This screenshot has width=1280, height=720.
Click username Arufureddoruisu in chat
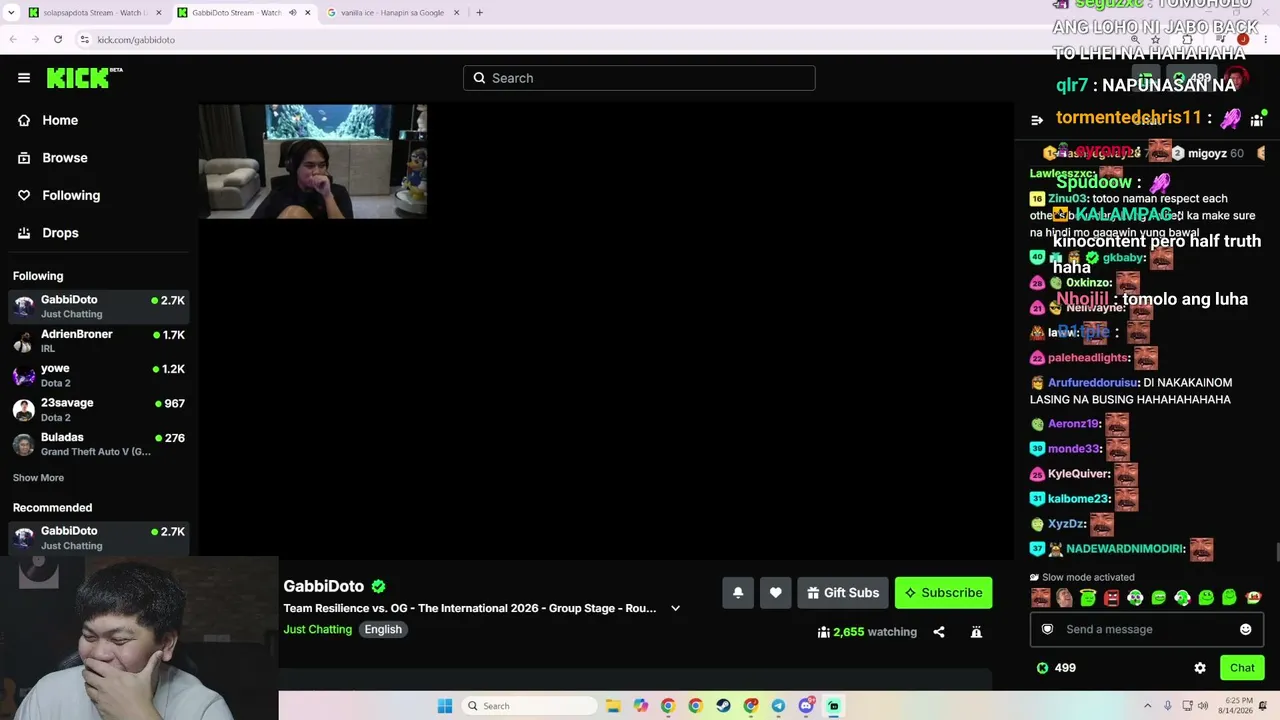(x=1093, y=383)
